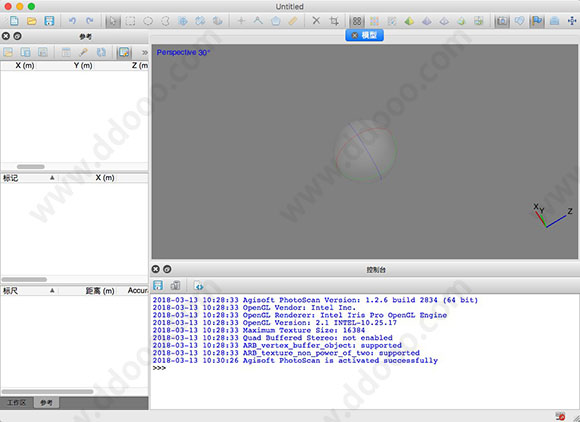Activate the Rotate region tool
Screen dimensions: 580x422
pos(218,21)
